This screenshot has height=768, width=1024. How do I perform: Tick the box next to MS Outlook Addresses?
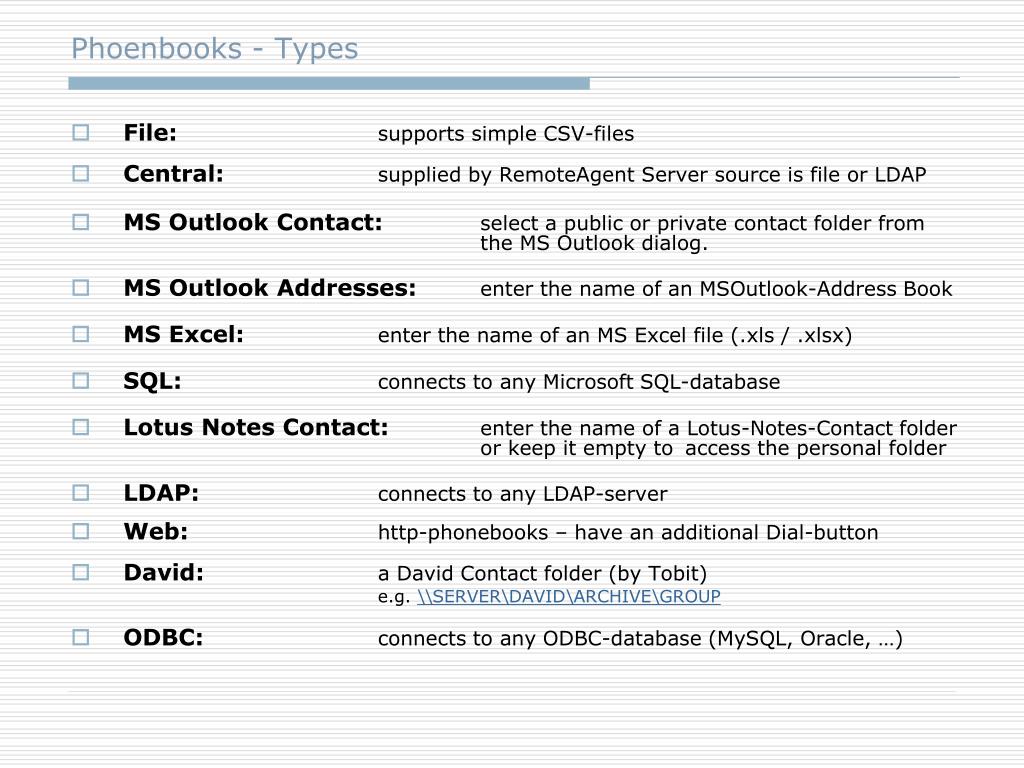coord(81,287)
